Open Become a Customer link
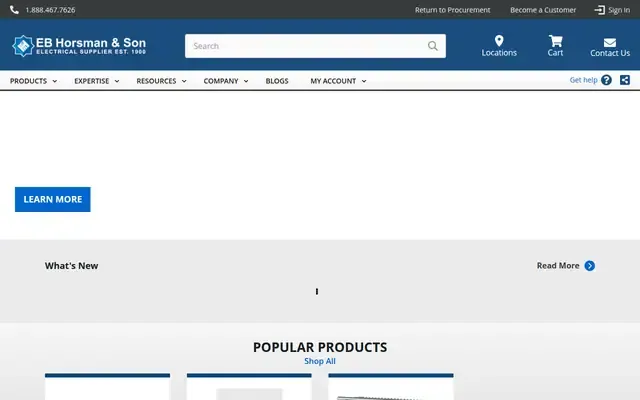This screenshot has width=640, height=400. click(543, 10)
